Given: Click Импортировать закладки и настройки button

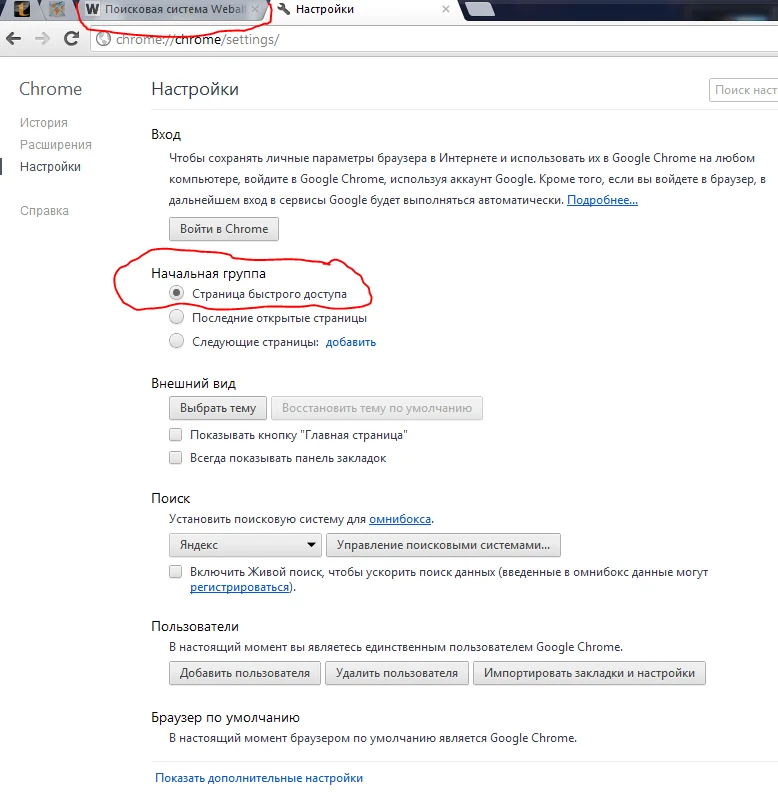Looking at the screenshot, I should 589,673.
